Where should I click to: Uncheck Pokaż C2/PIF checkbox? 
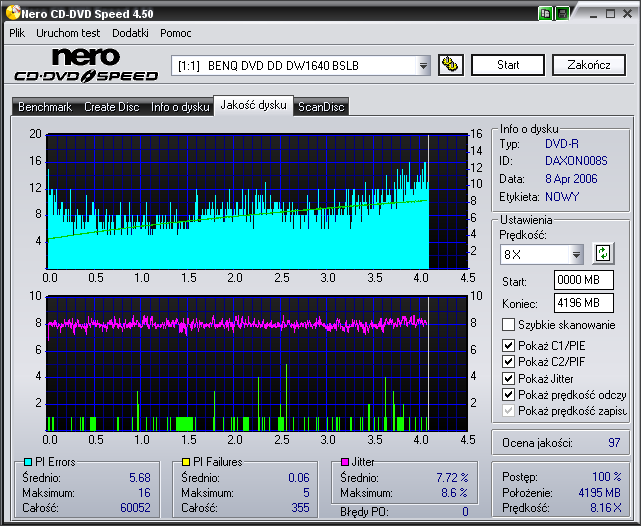[x=508, y=362]
